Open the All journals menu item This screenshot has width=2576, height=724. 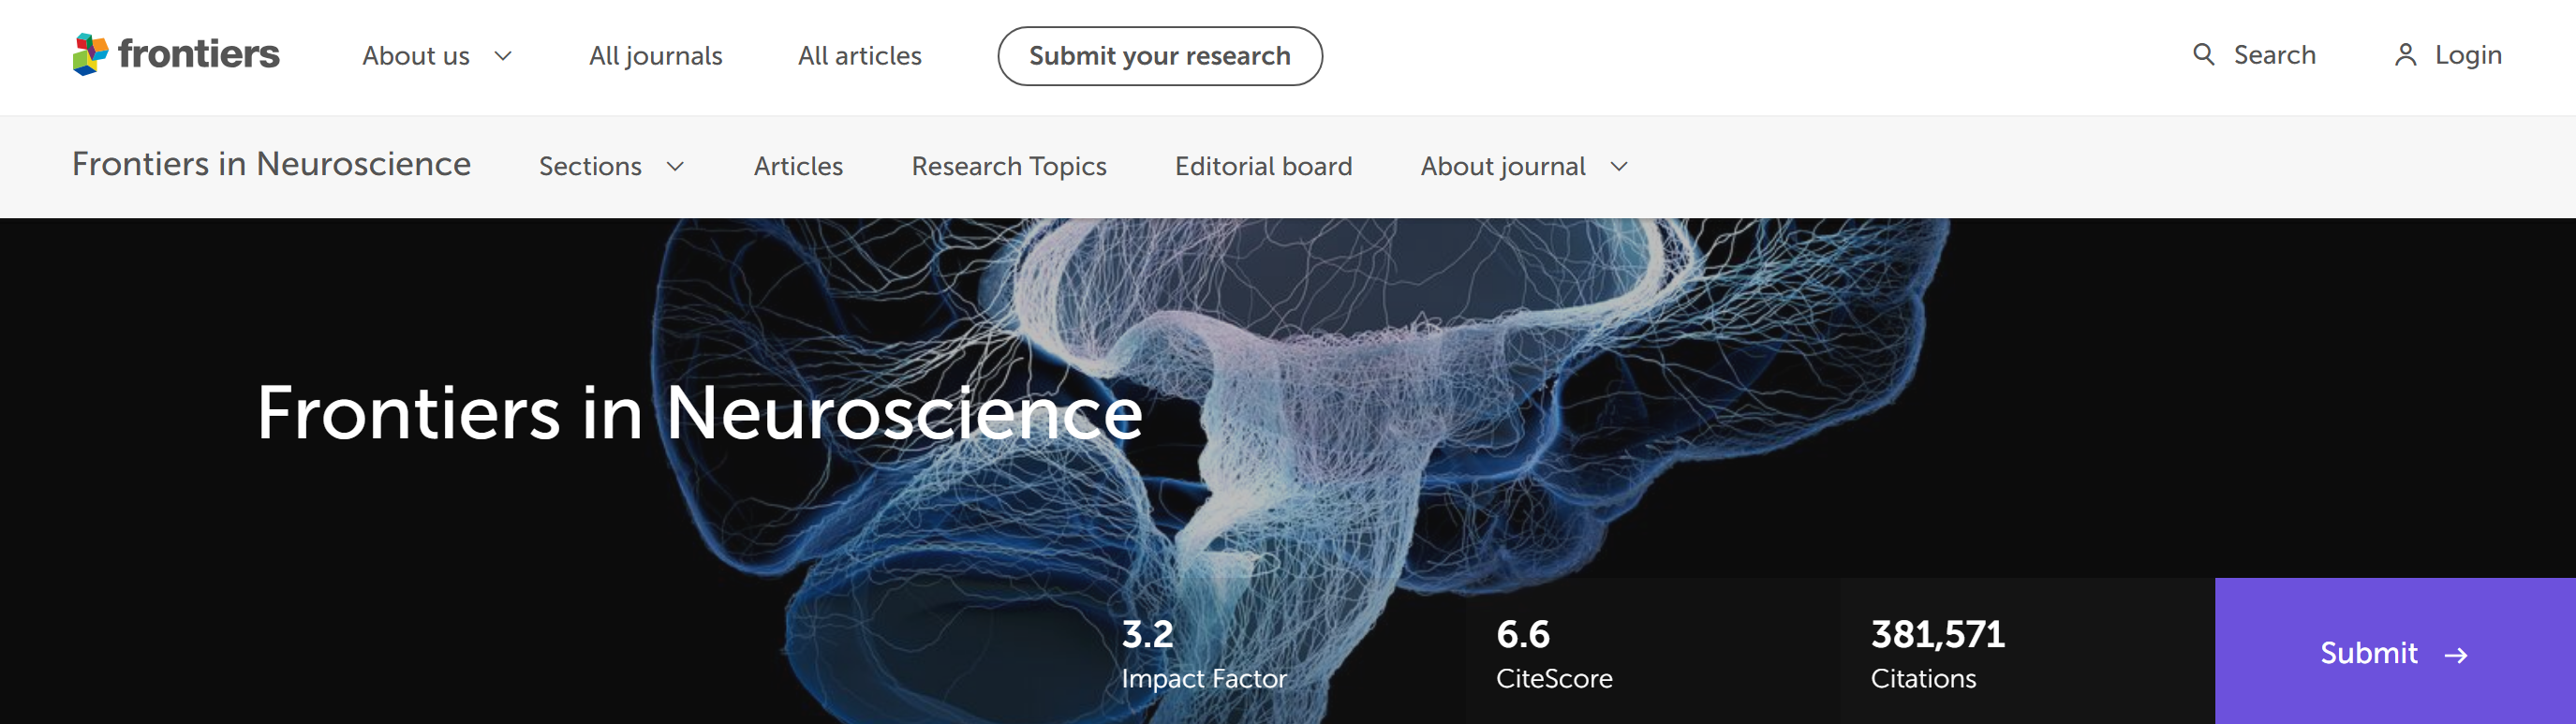click(655, 56)
